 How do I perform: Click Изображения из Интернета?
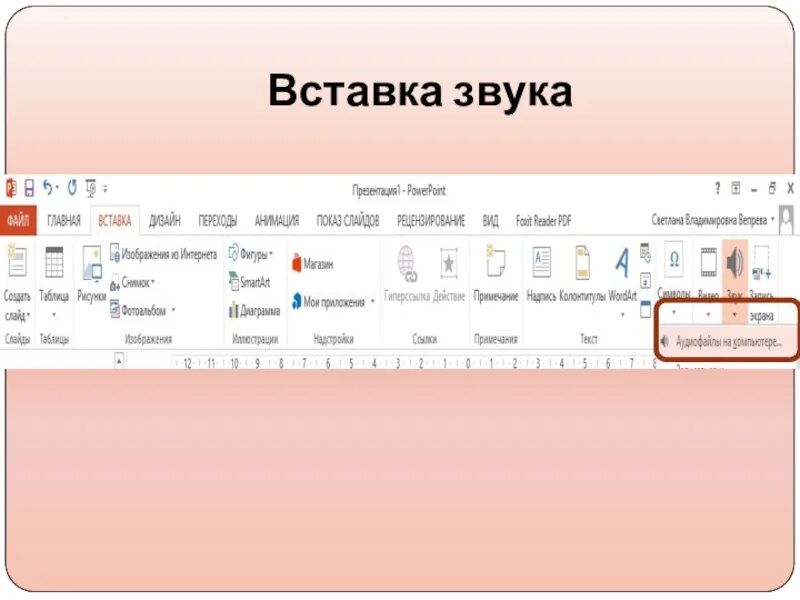[164, 254]
